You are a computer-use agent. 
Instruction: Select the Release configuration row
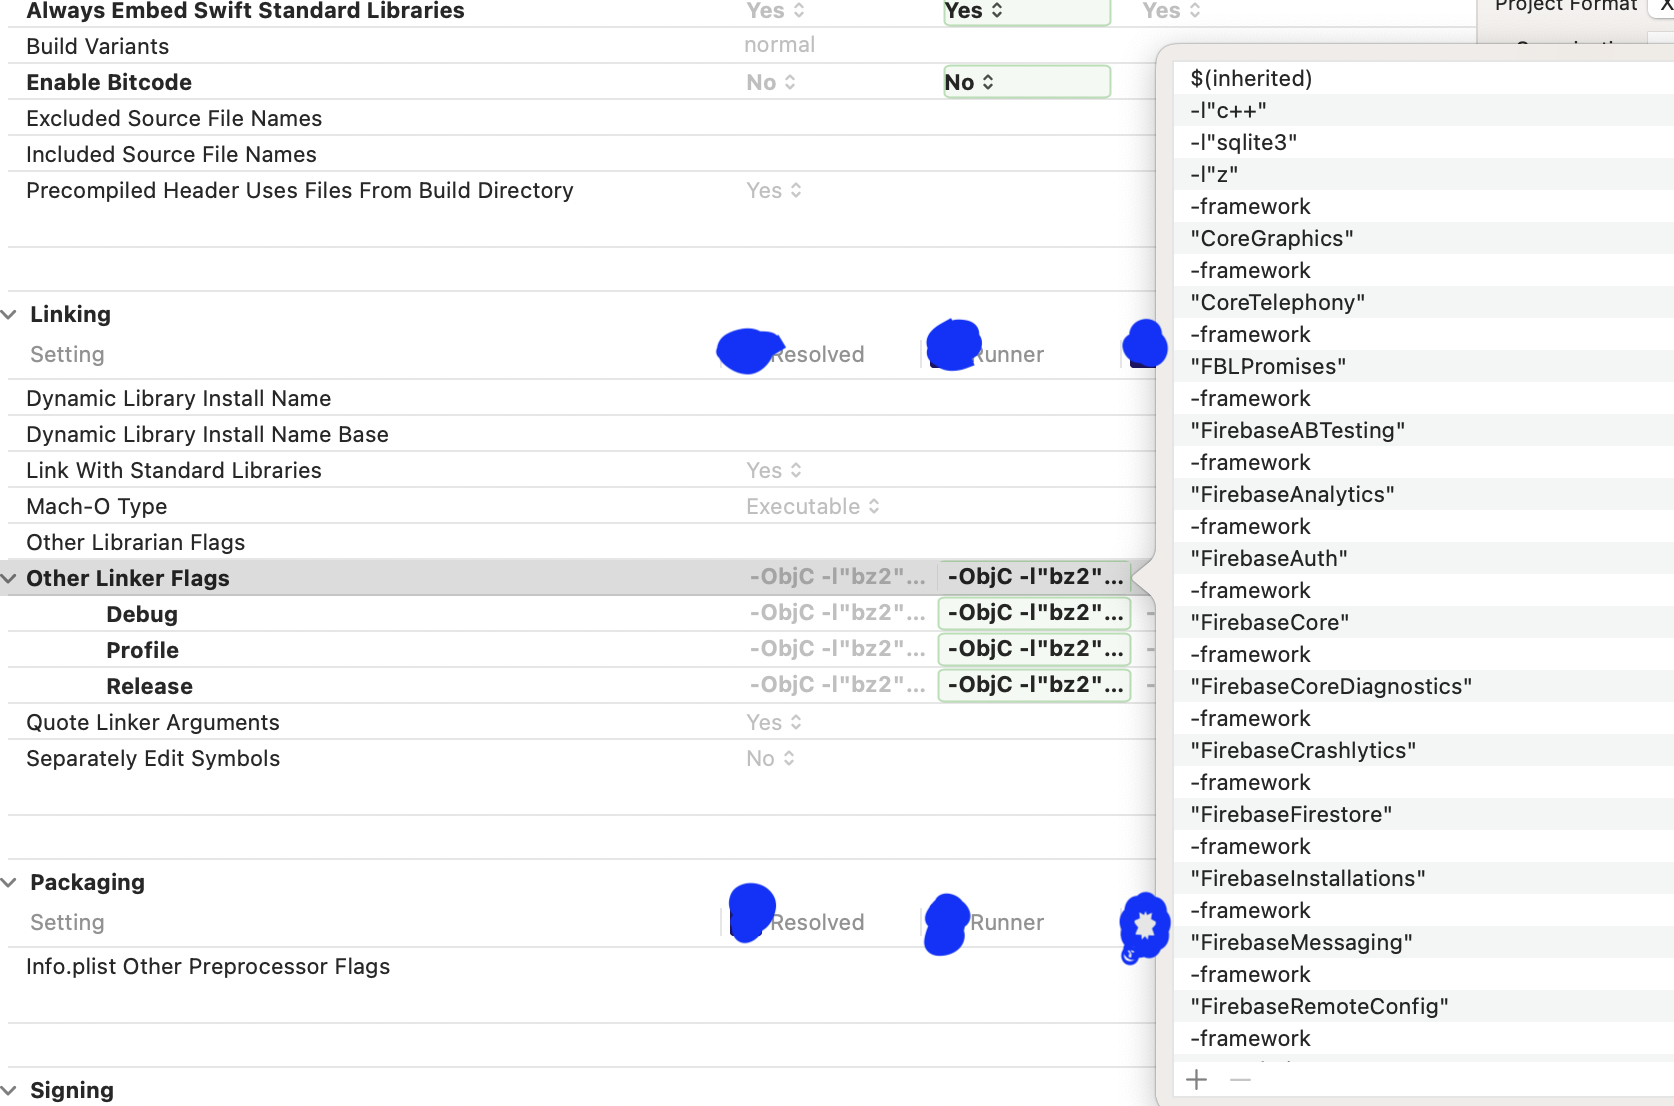pos(581,686)
